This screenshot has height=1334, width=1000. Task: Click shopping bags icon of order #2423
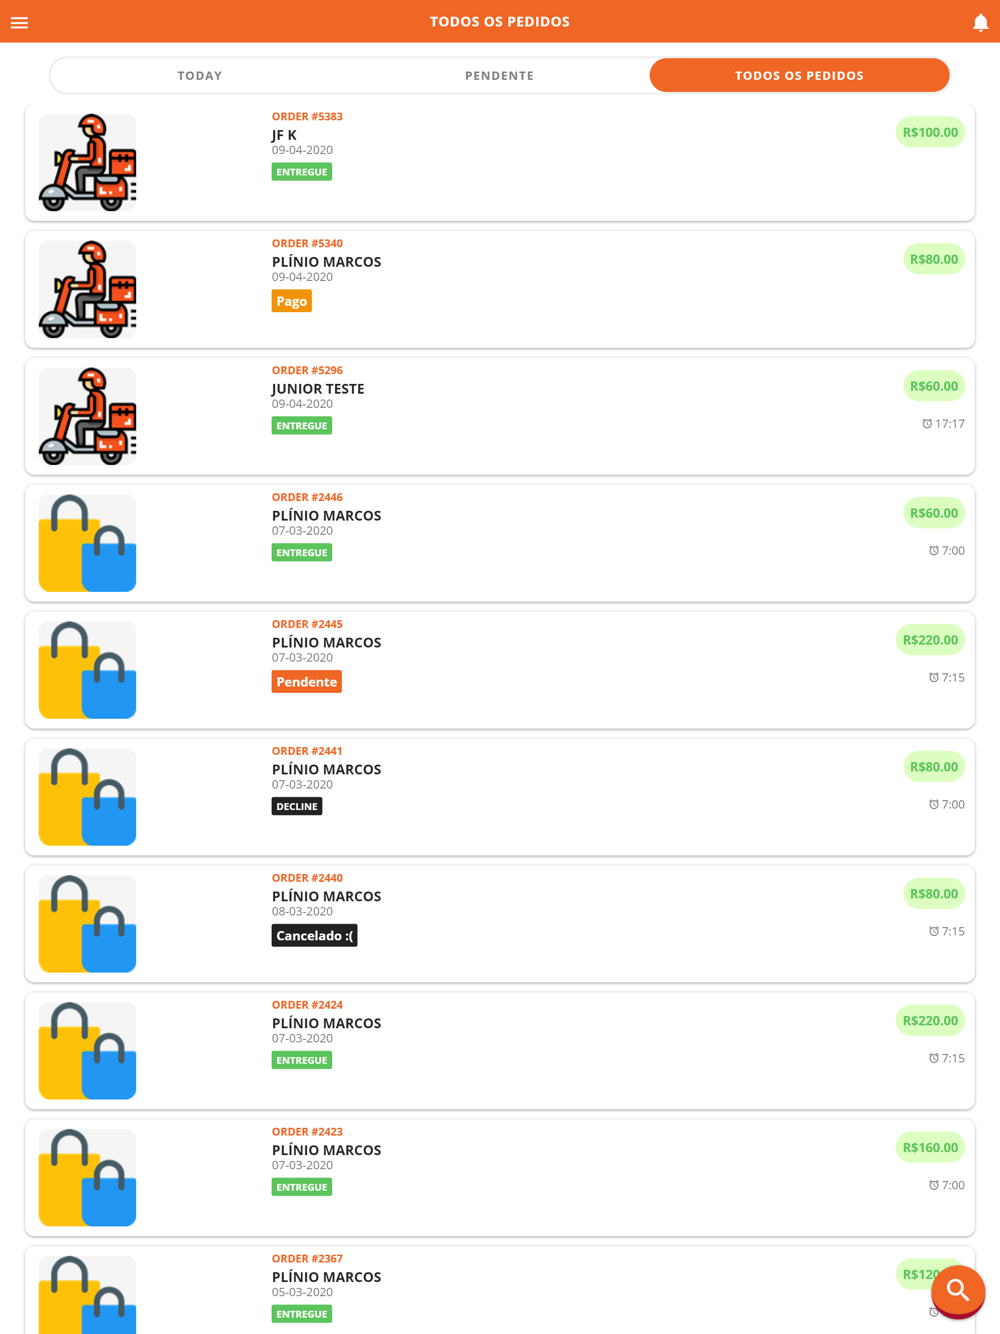pos(88,1178)
